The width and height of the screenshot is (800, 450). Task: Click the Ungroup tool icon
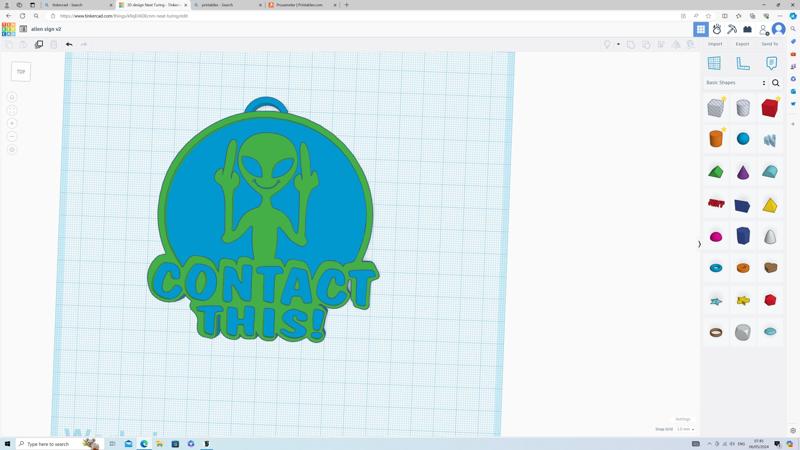pyautogui.click(x=646, y=44)
